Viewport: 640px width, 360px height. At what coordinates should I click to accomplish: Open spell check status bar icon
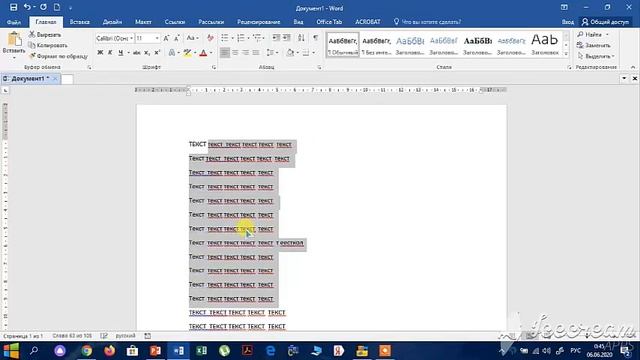click(104, 336)
